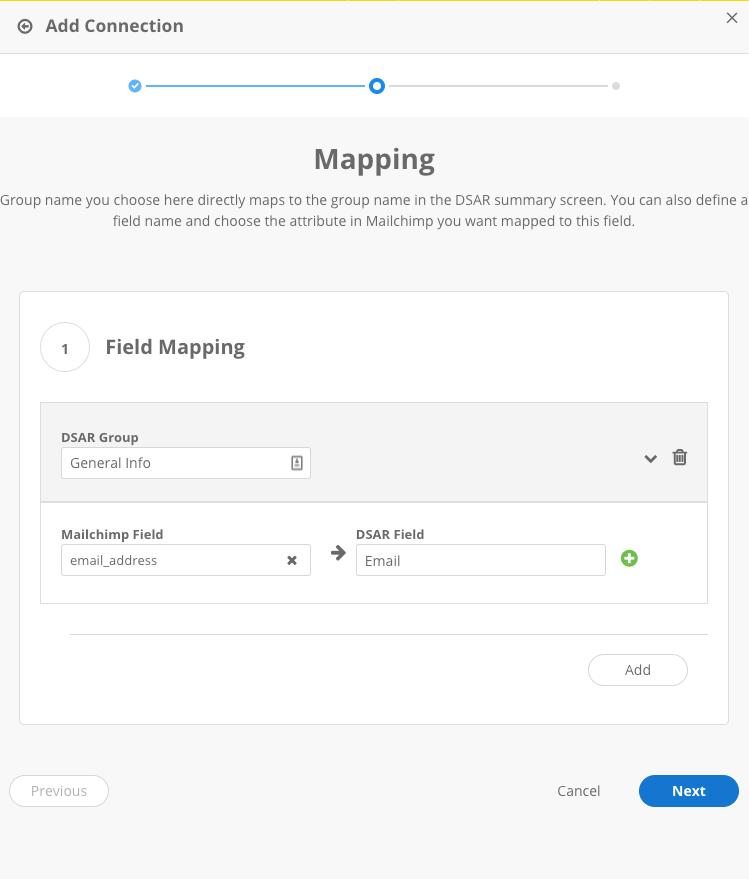The image size is (749, 879).
Task: Click the contact icon inside DSAR Group field
Action: pos(296,463)
